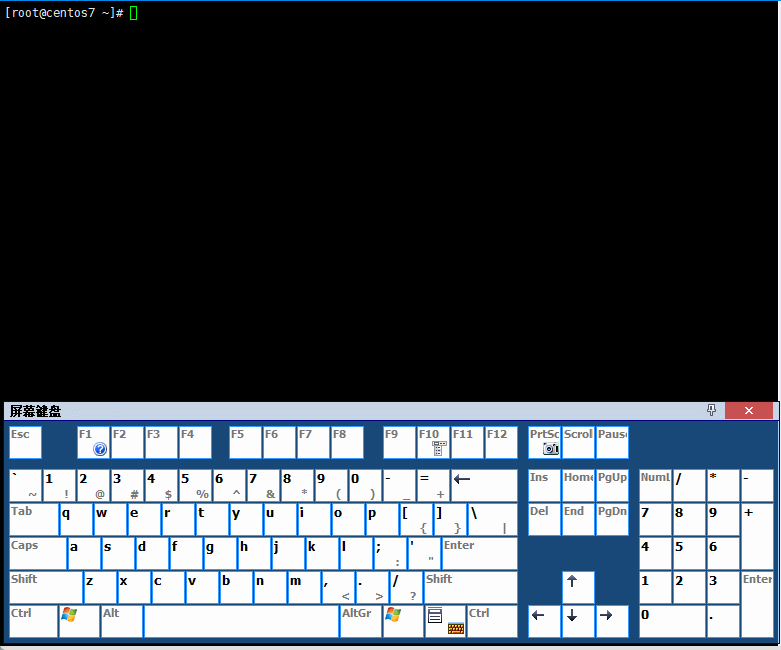The image size is (781, 650).
Task: Pin the on-screen keyboard window
Action: [x=711, y=410]
